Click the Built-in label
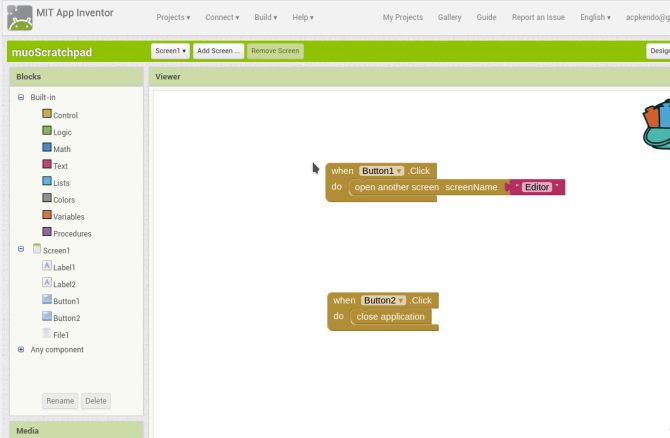670x438 pixels. point(43,97)
